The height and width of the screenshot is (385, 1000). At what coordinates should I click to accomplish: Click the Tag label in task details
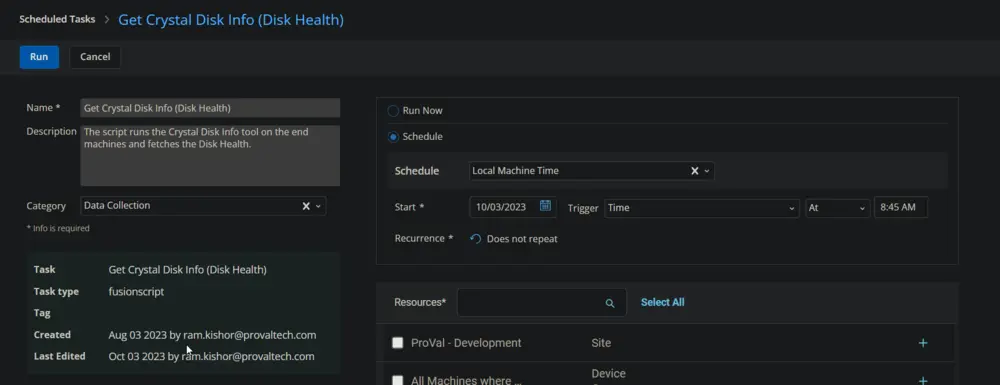pyautogui.click(x=42, y=313)
